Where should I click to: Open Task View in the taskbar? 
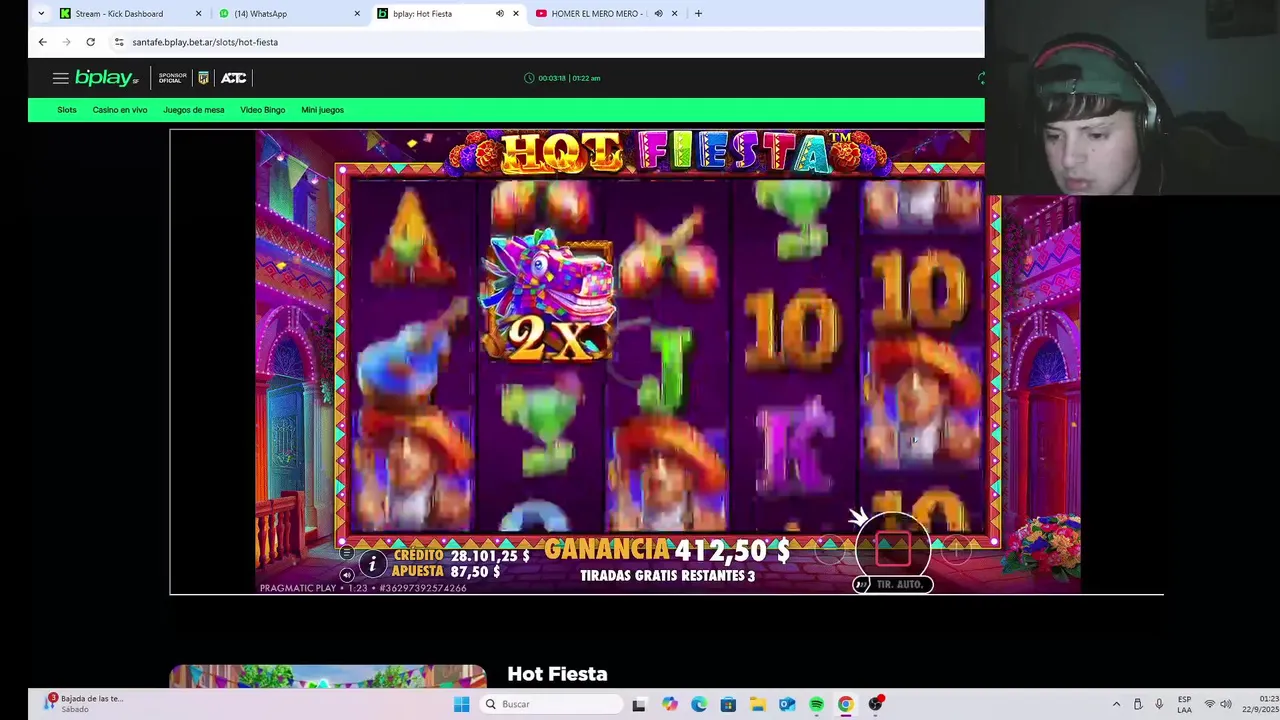[639, 704]
